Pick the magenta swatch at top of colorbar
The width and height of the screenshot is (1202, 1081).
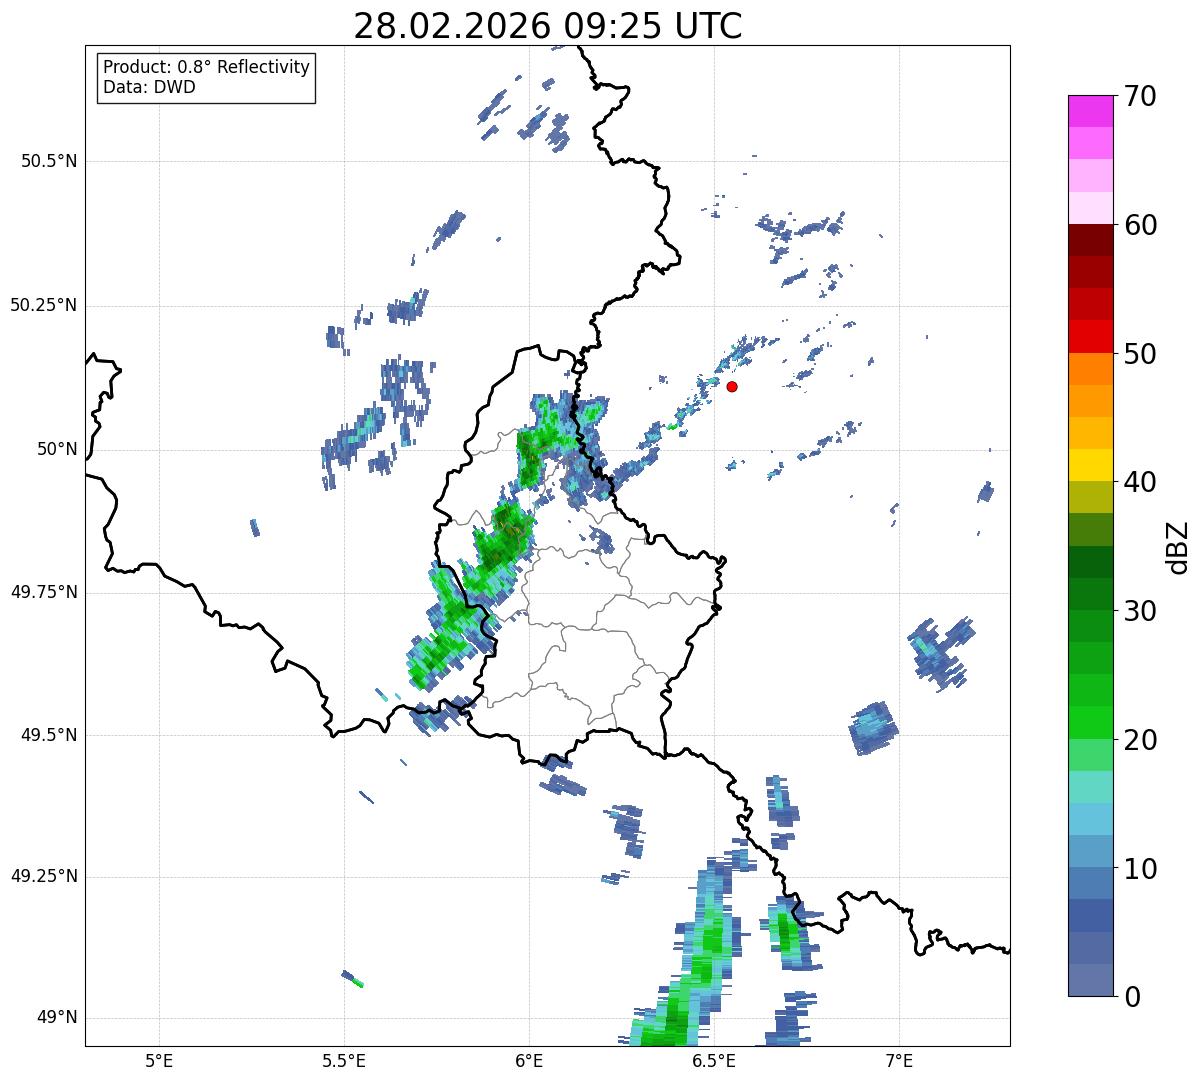point(1091,111)
